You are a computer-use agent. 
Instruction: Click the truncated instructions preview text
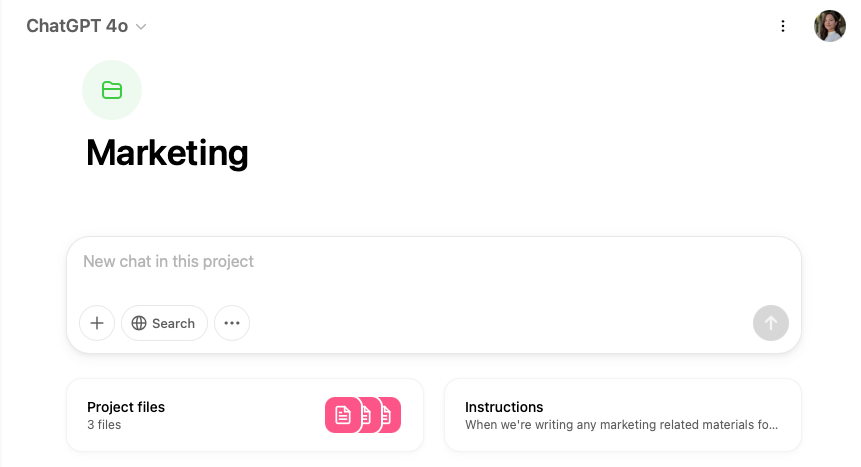point(621,425)
